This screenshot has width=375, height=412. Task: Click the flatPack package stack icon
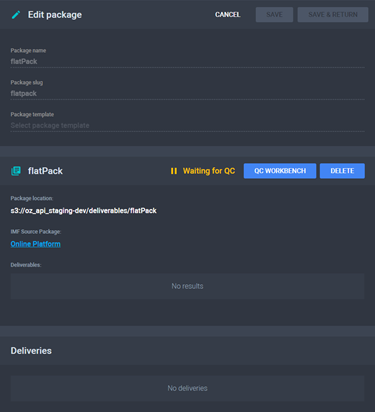16,171
